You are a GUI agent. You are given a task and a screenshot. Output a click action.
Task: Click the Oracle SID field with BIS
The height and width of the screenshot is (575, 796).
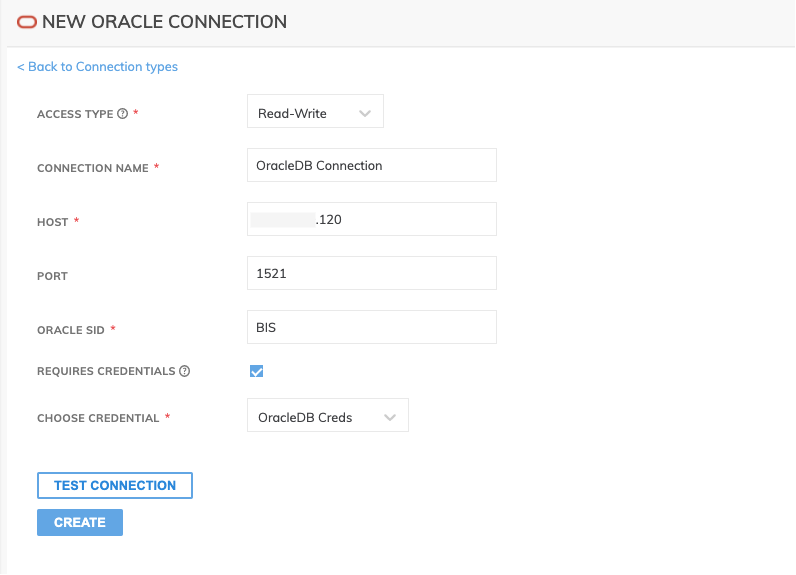[x=372, y=327]
